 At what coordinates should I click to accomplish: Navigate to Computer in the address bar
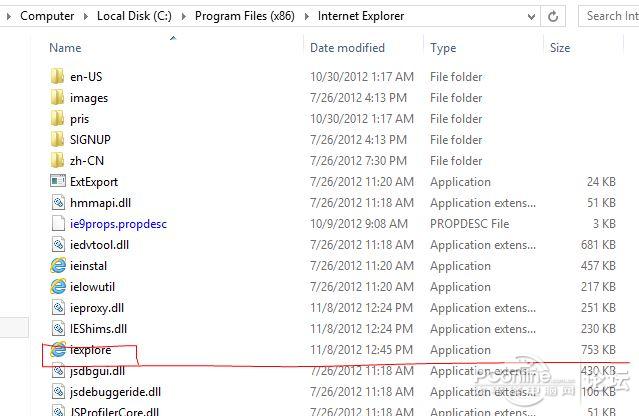47,16
